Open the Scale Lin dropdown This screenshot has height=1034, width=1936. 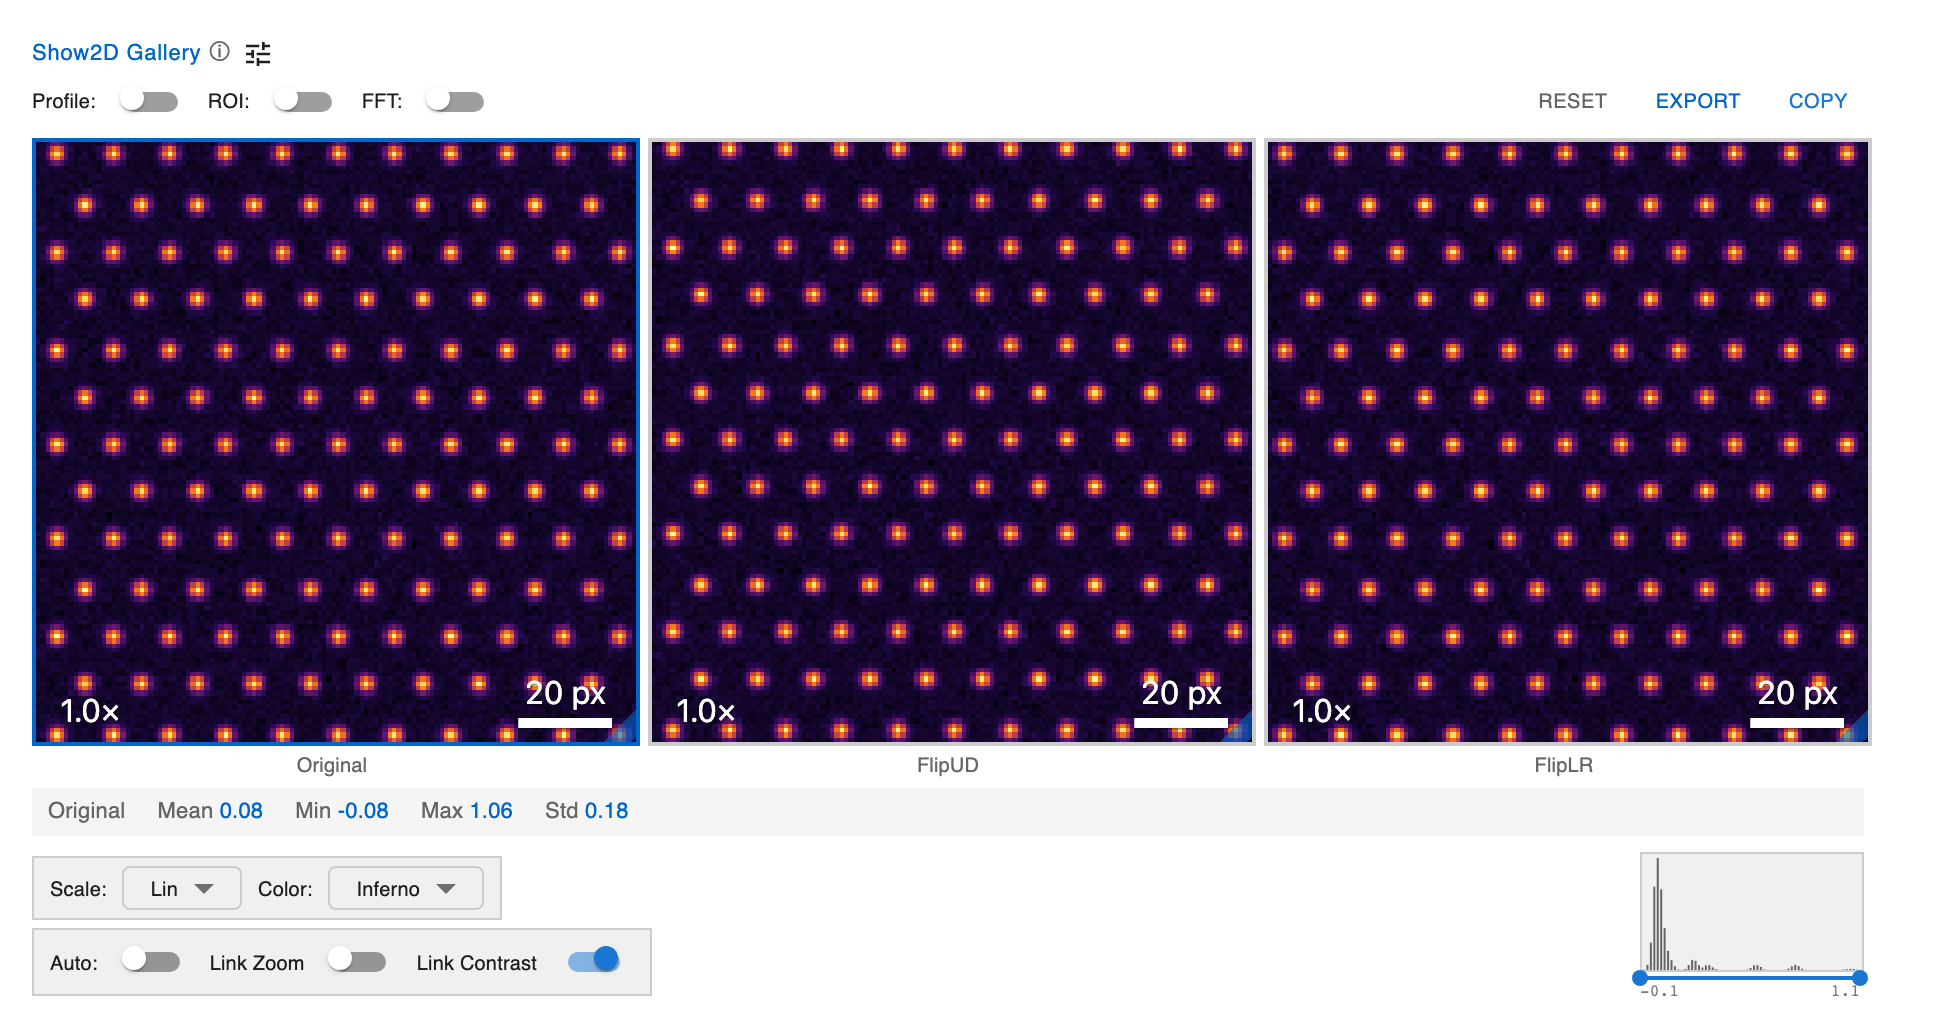[181, 888]
